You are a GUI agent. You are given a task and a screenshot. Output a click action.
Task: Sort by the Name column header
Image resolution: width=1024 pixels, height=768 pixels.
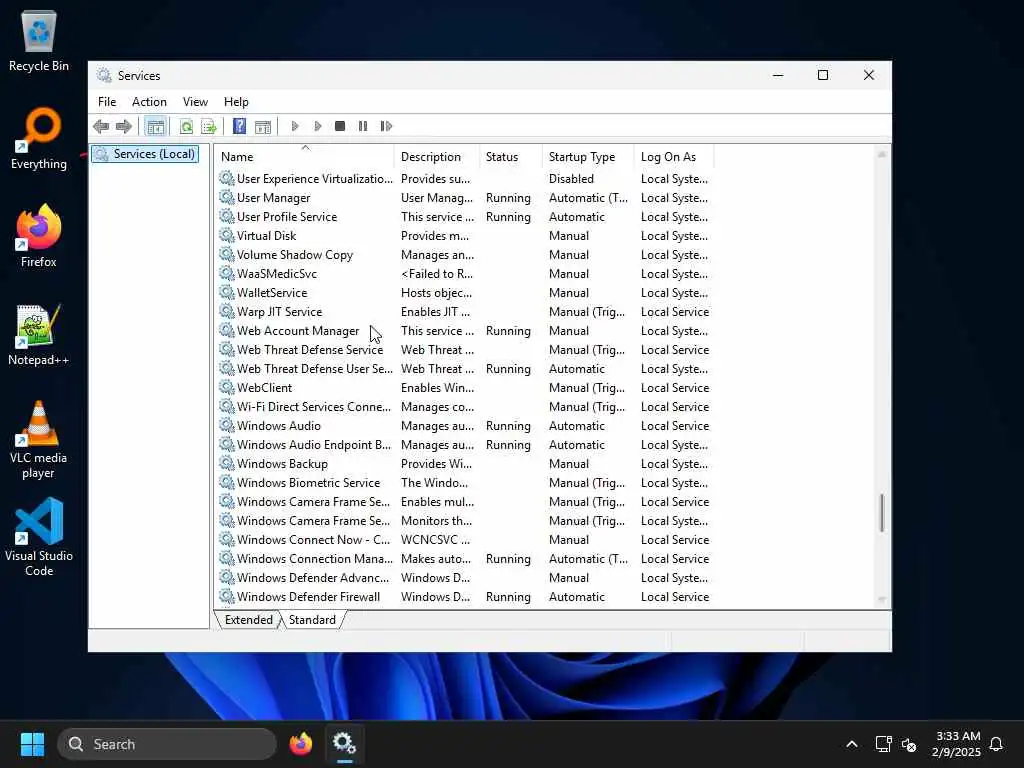(x=304, y=157)
